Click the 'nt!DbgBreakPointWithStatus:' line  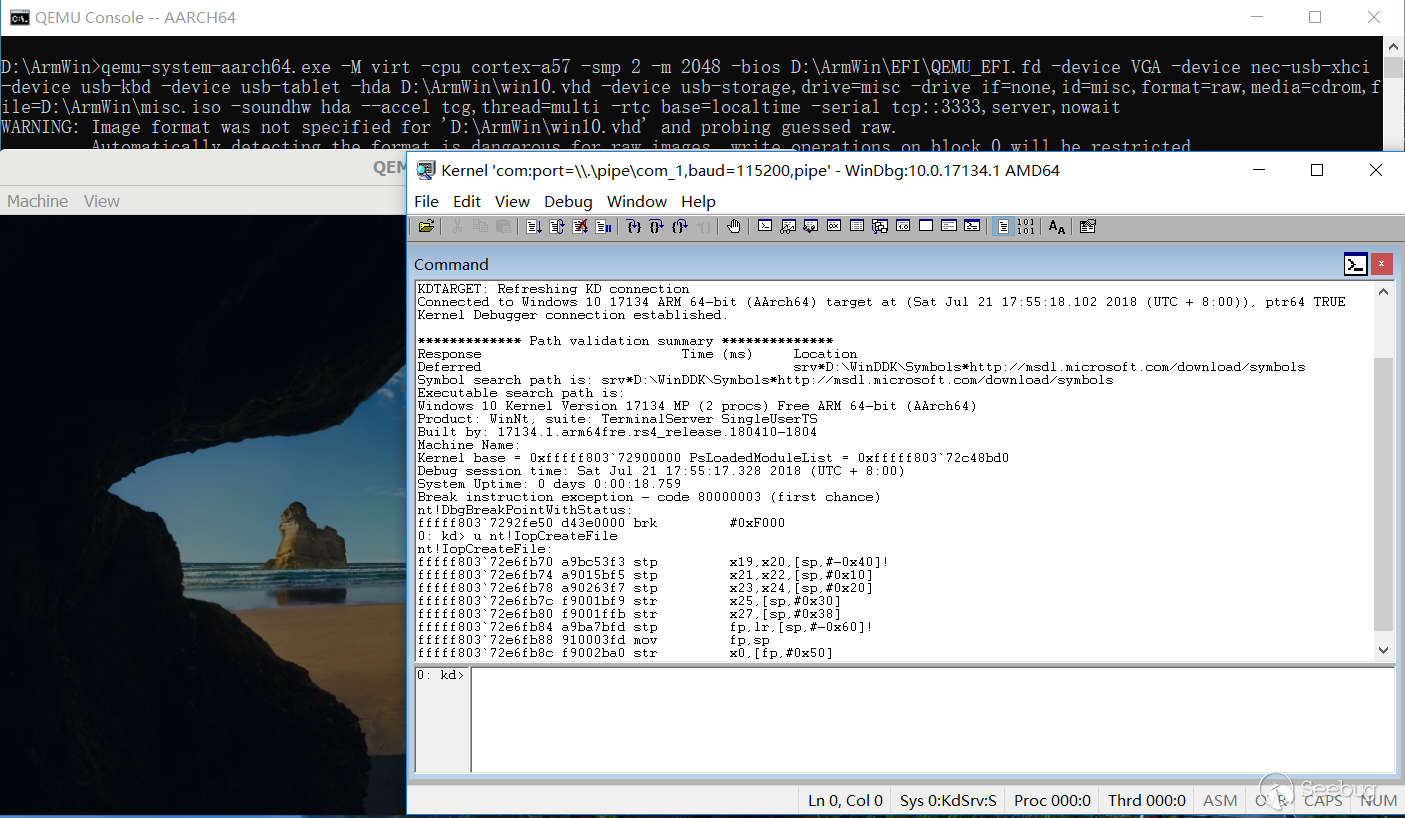525,510
